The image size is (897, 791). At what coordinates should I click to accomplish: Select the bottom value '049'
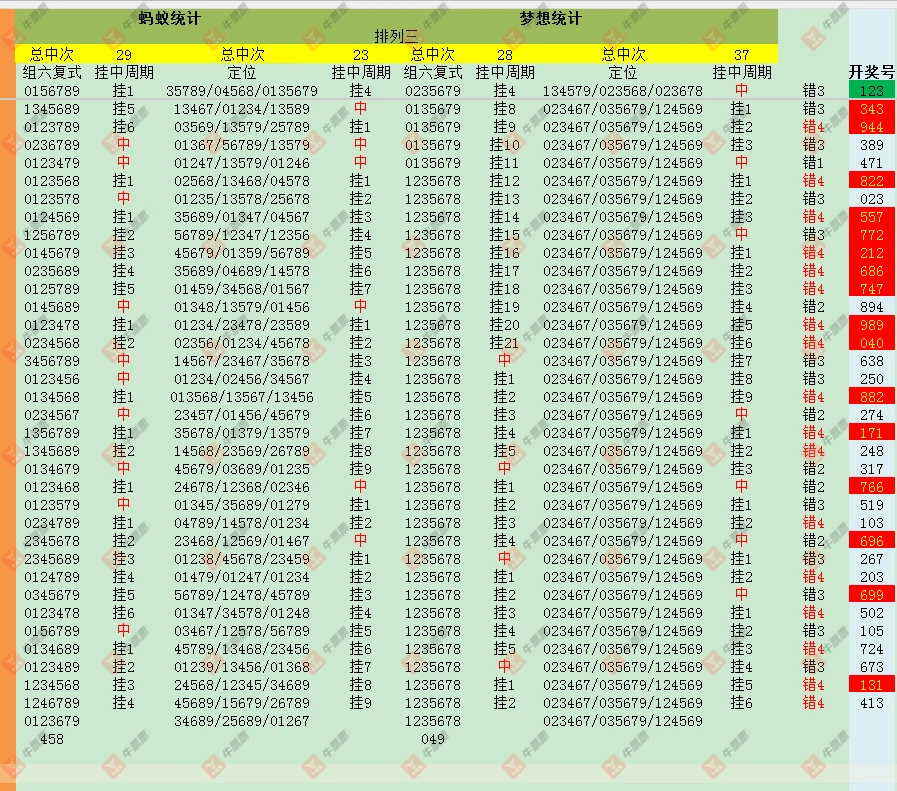(x=432, y=739)
